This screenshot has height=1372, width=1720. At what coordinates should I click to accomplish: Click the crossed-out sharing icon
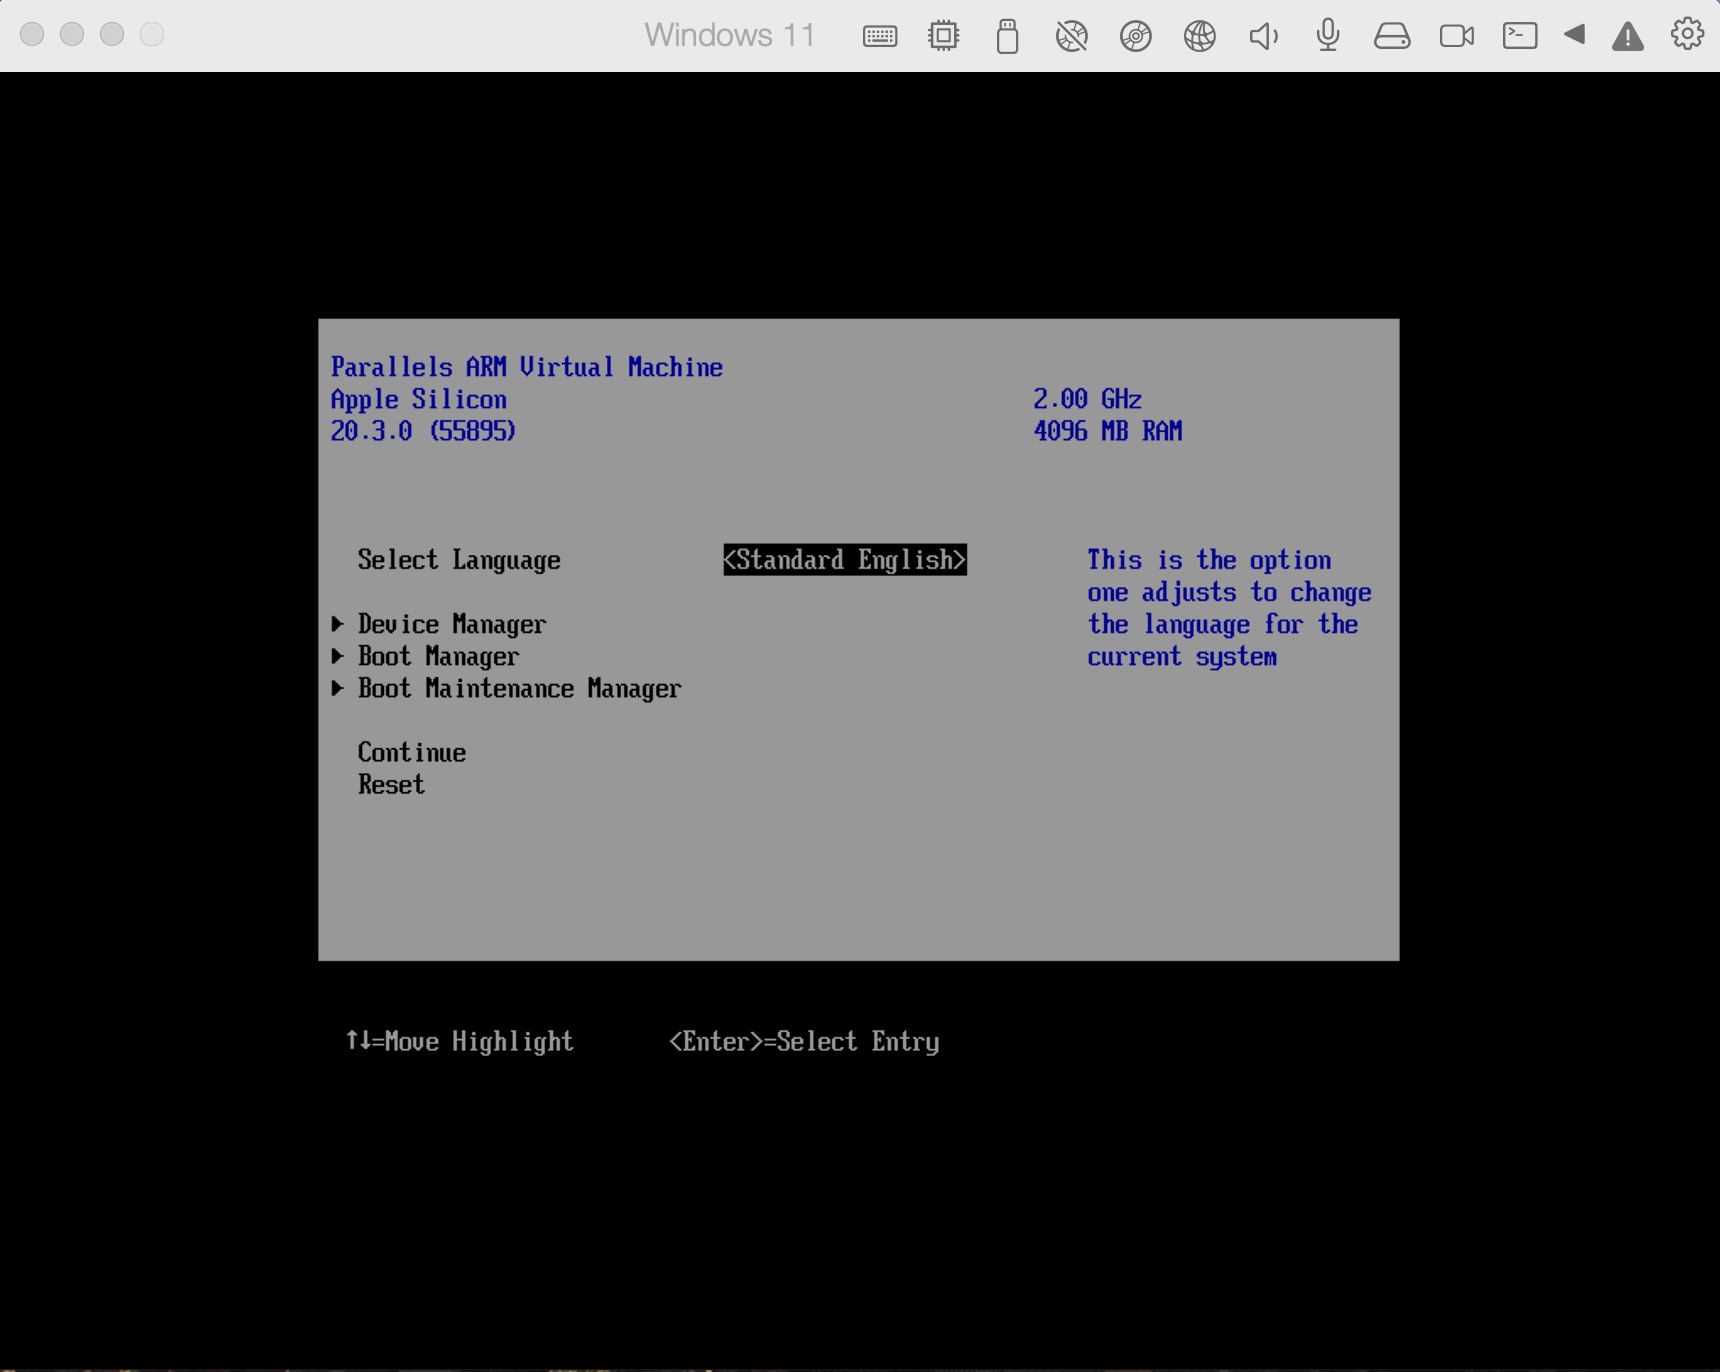(x=1071, y=37)
